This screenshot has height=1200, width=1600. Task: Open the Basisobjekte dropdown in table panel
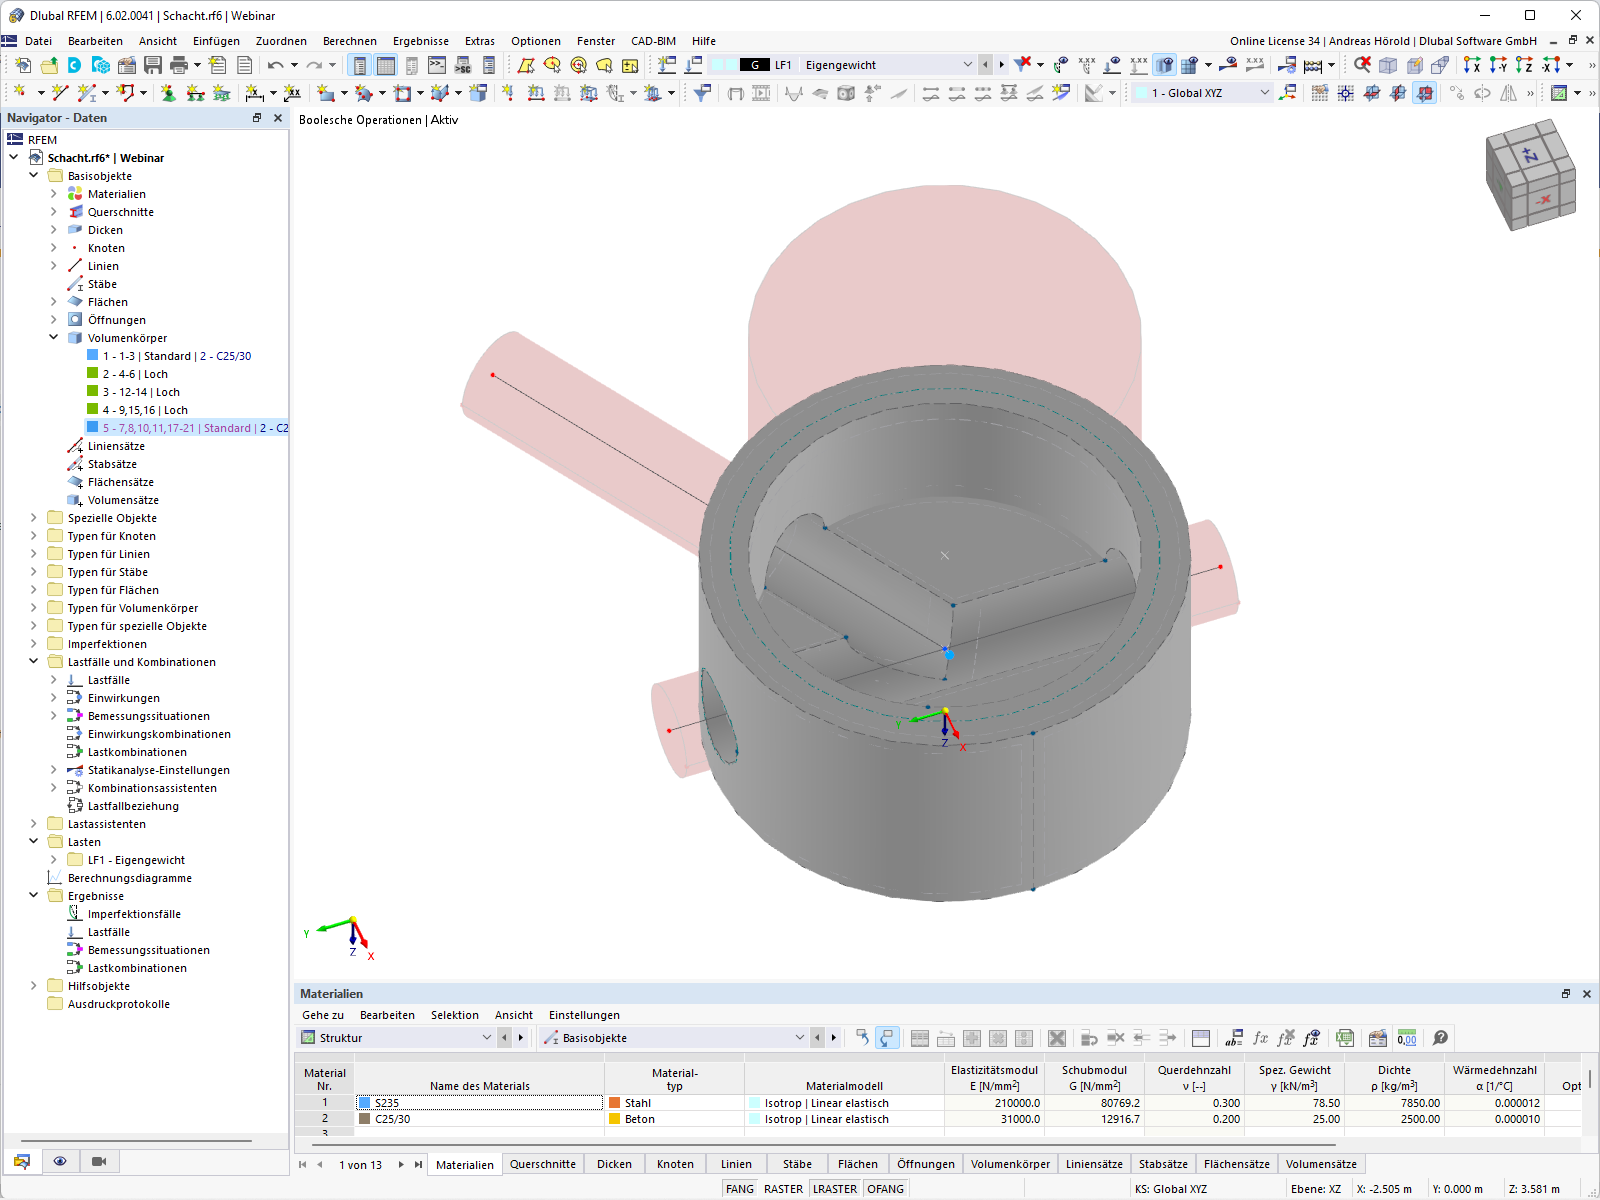click(799, 1038)
